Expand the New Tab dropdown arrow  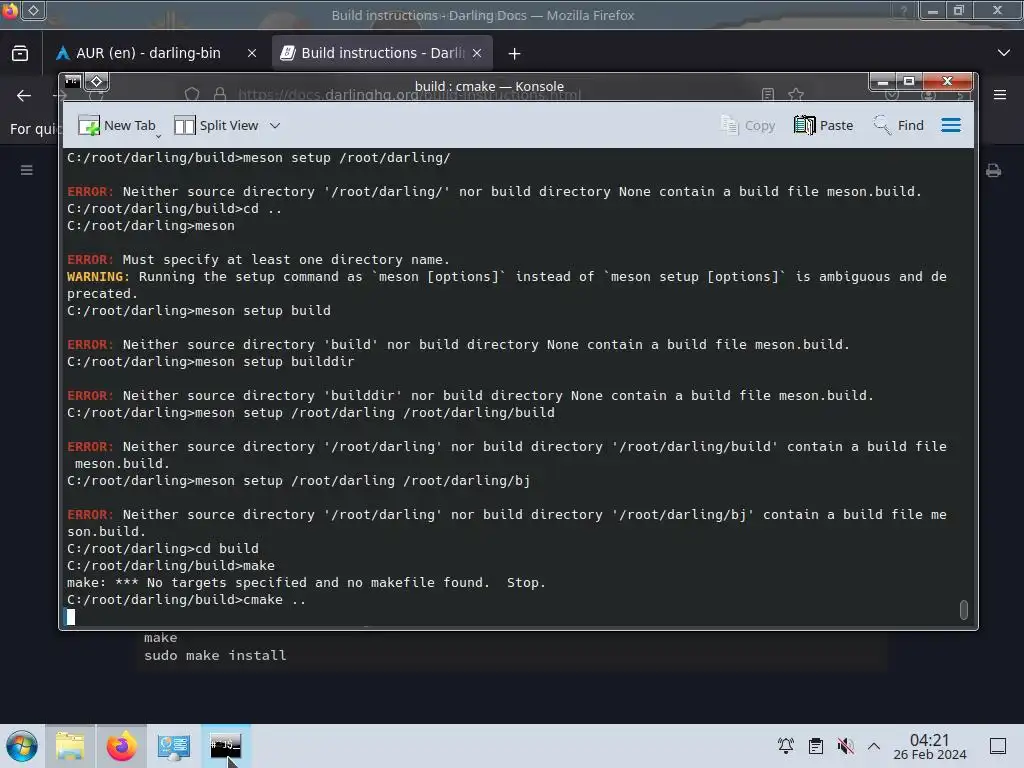tap(158, 136)
